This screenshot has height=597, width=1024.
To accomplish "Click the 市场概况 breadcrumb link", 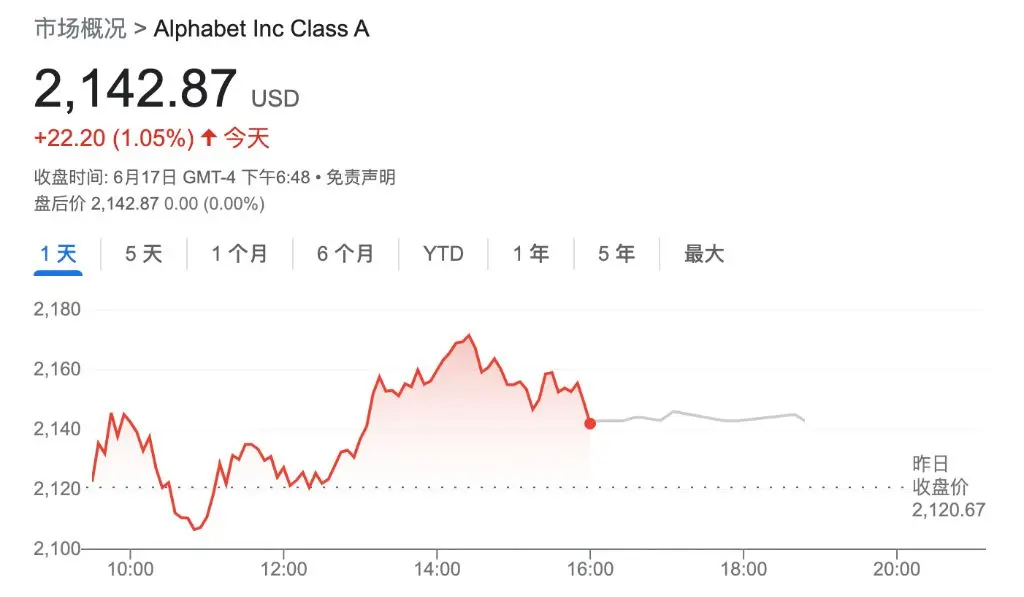I will [x=80, y=28].
